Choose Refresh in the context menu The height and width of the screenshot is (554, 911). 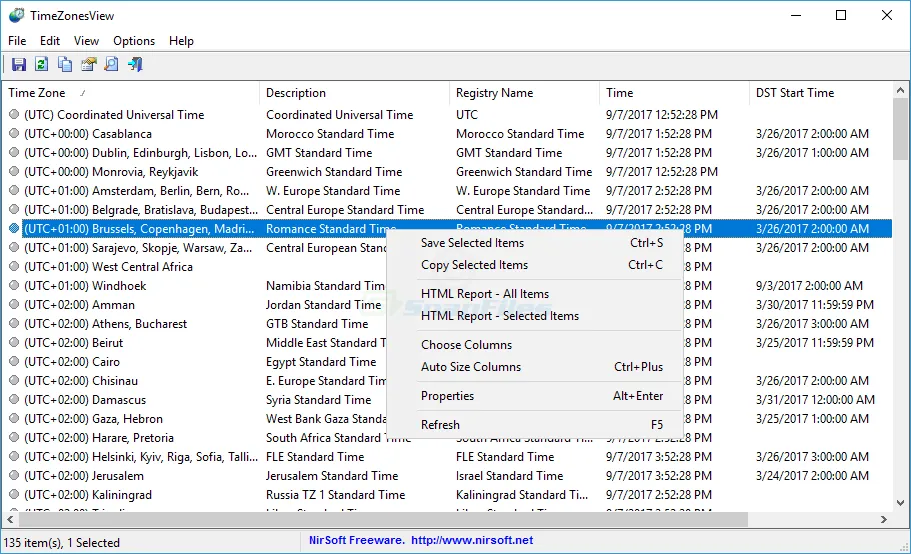tap(535, 425)
